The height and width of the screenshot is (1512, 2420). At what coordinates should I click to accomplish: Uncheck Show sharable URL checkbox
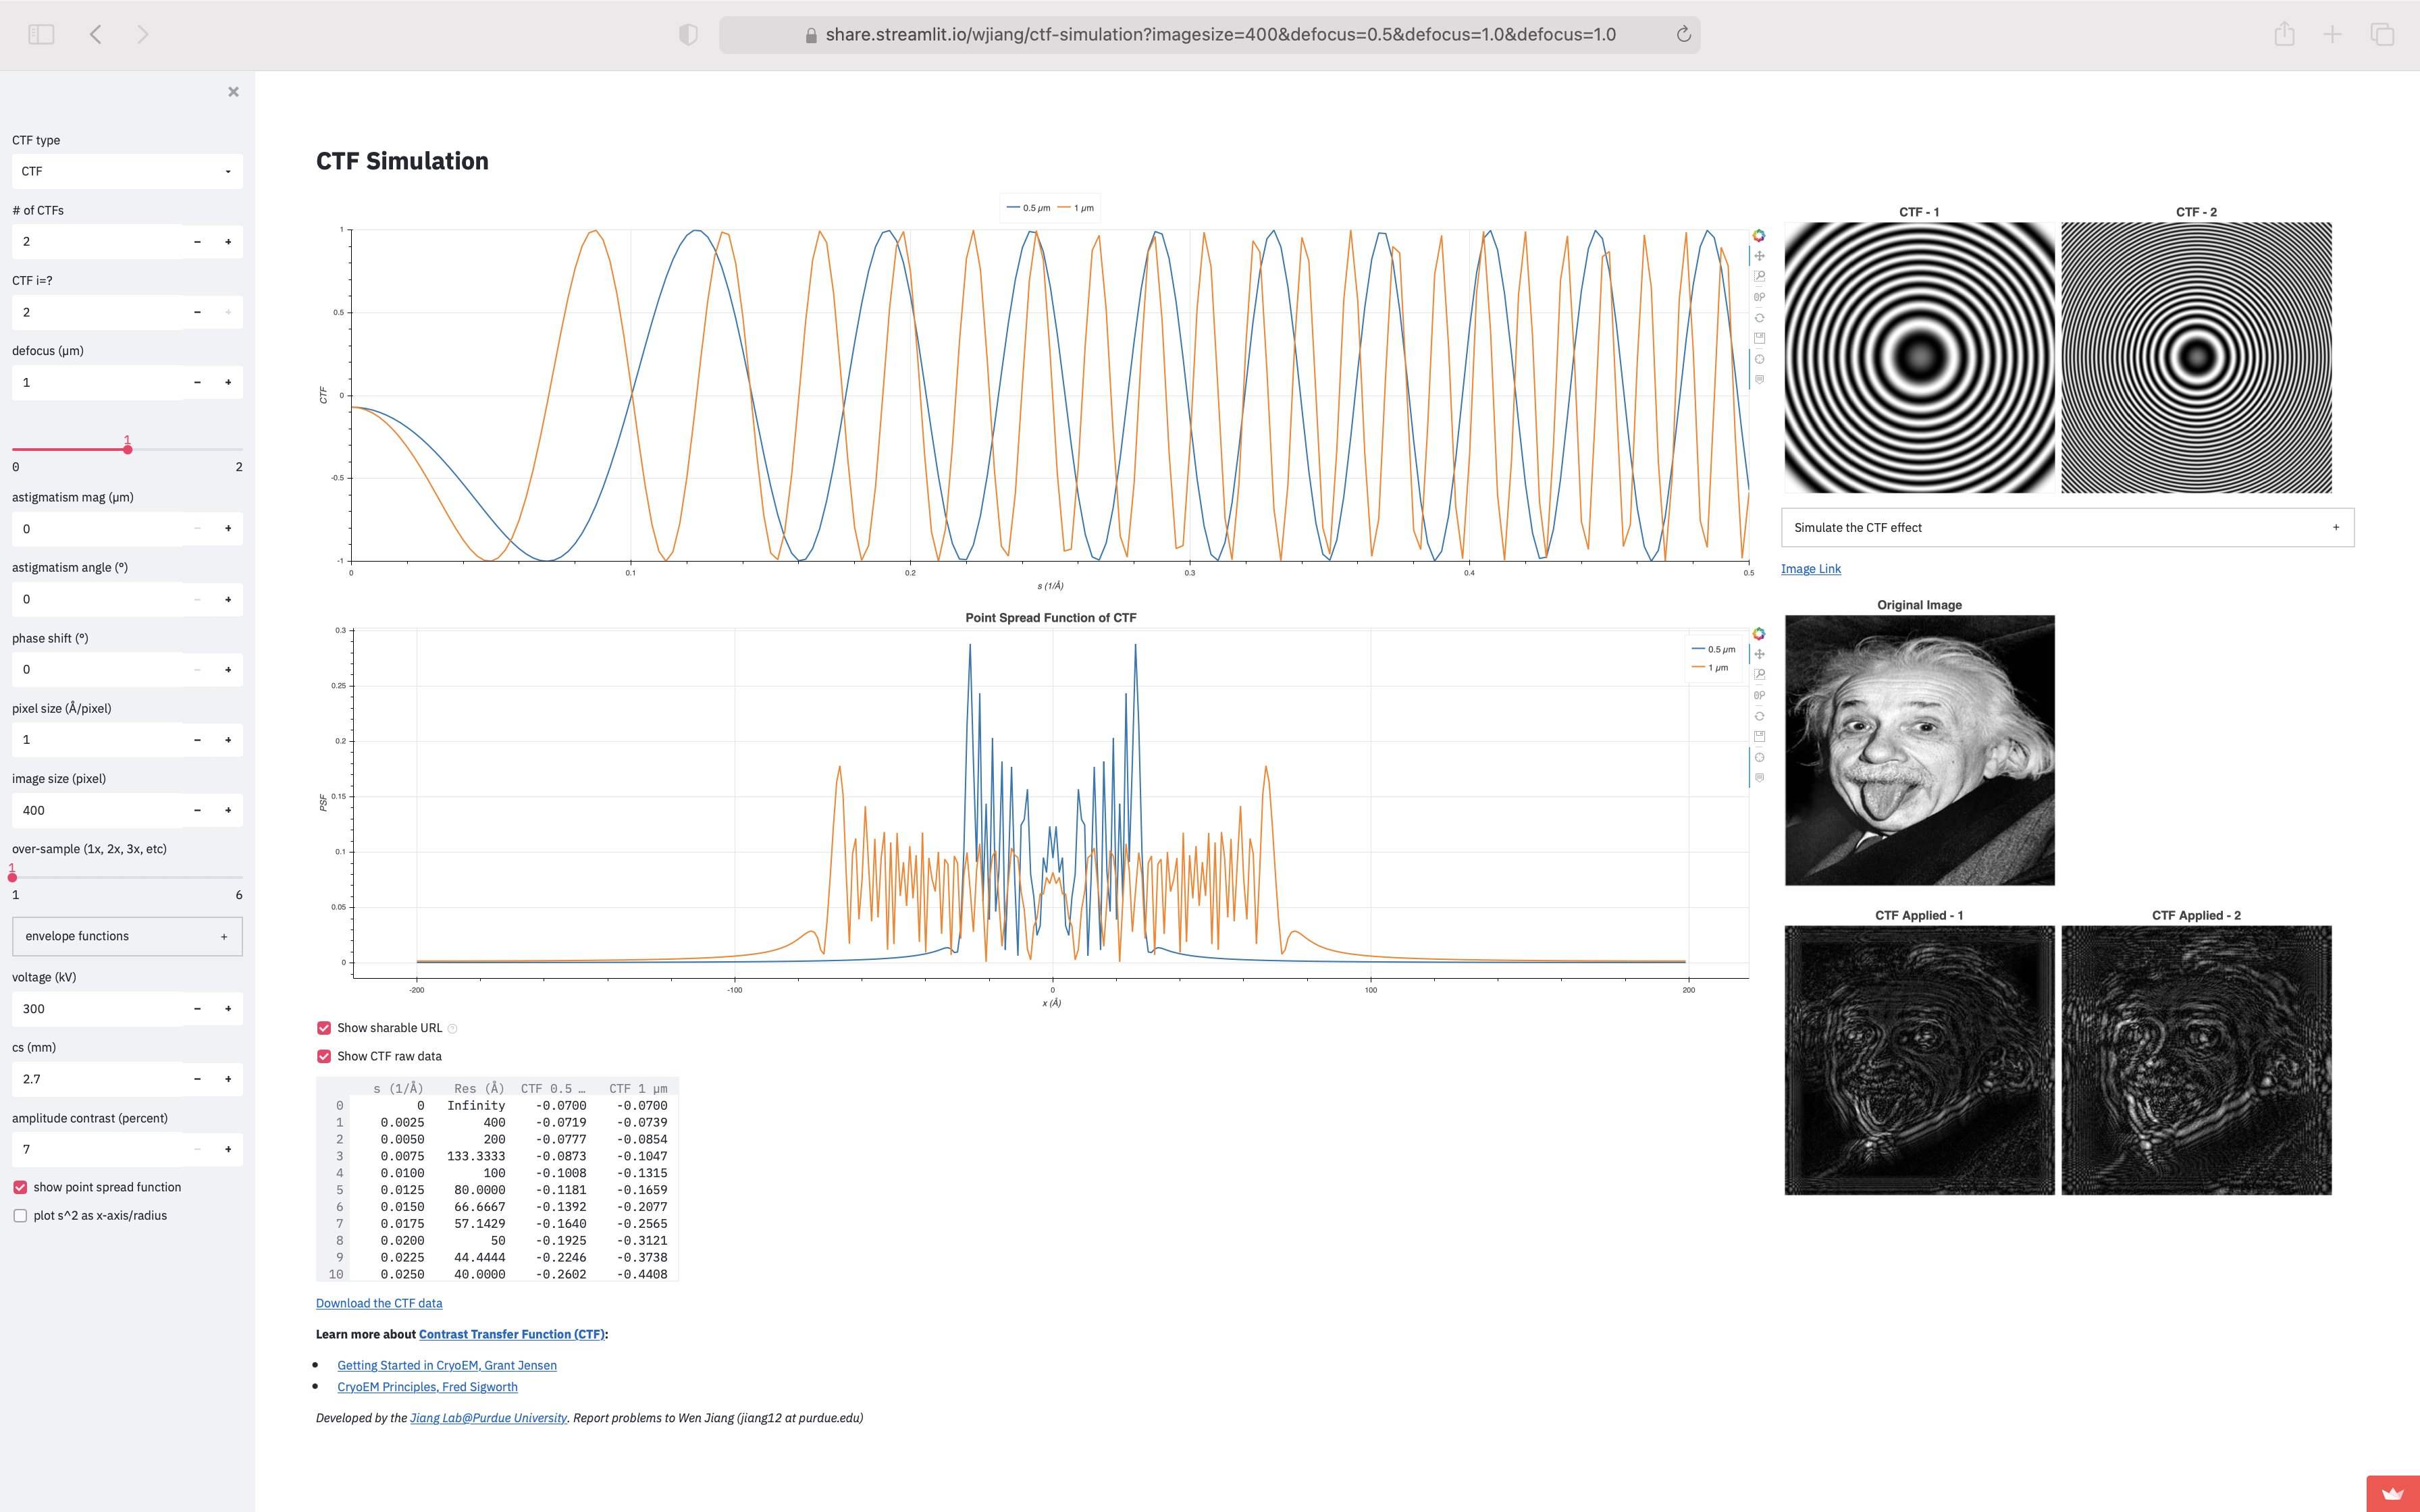(324, 1028)
